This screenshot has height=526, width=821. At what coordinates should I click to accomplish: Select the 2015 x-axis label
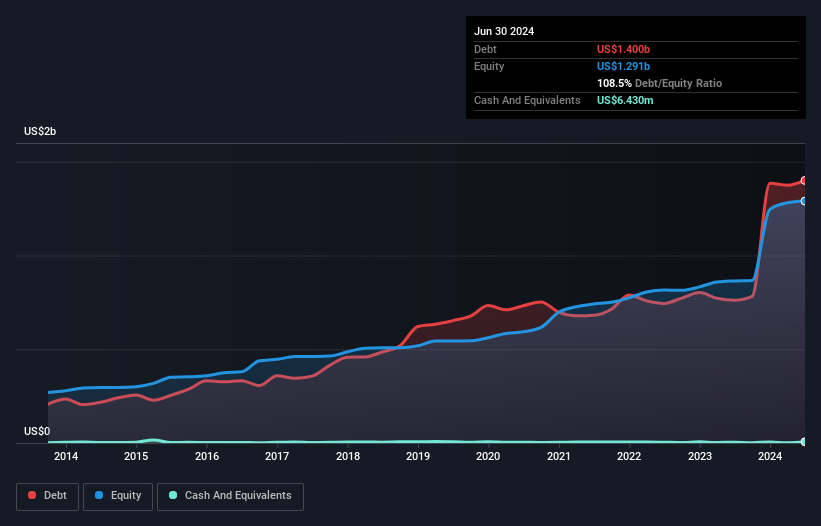click(136, 456)
